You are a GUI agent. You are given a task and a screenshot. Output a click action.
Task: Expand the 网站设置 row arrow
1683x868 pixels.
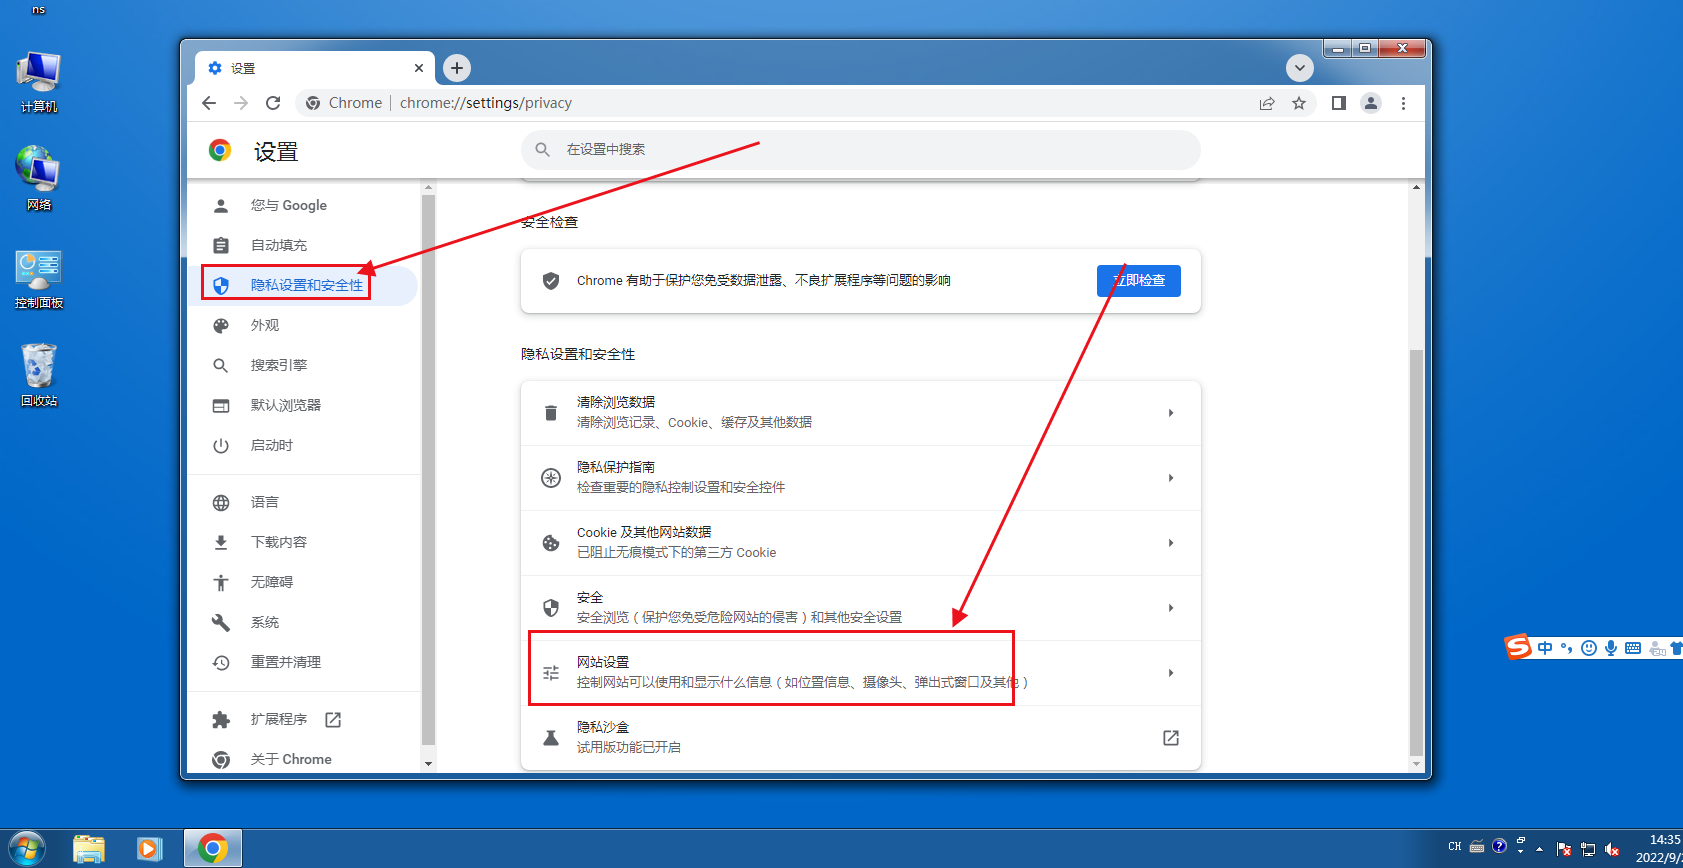pos(1171,673)
